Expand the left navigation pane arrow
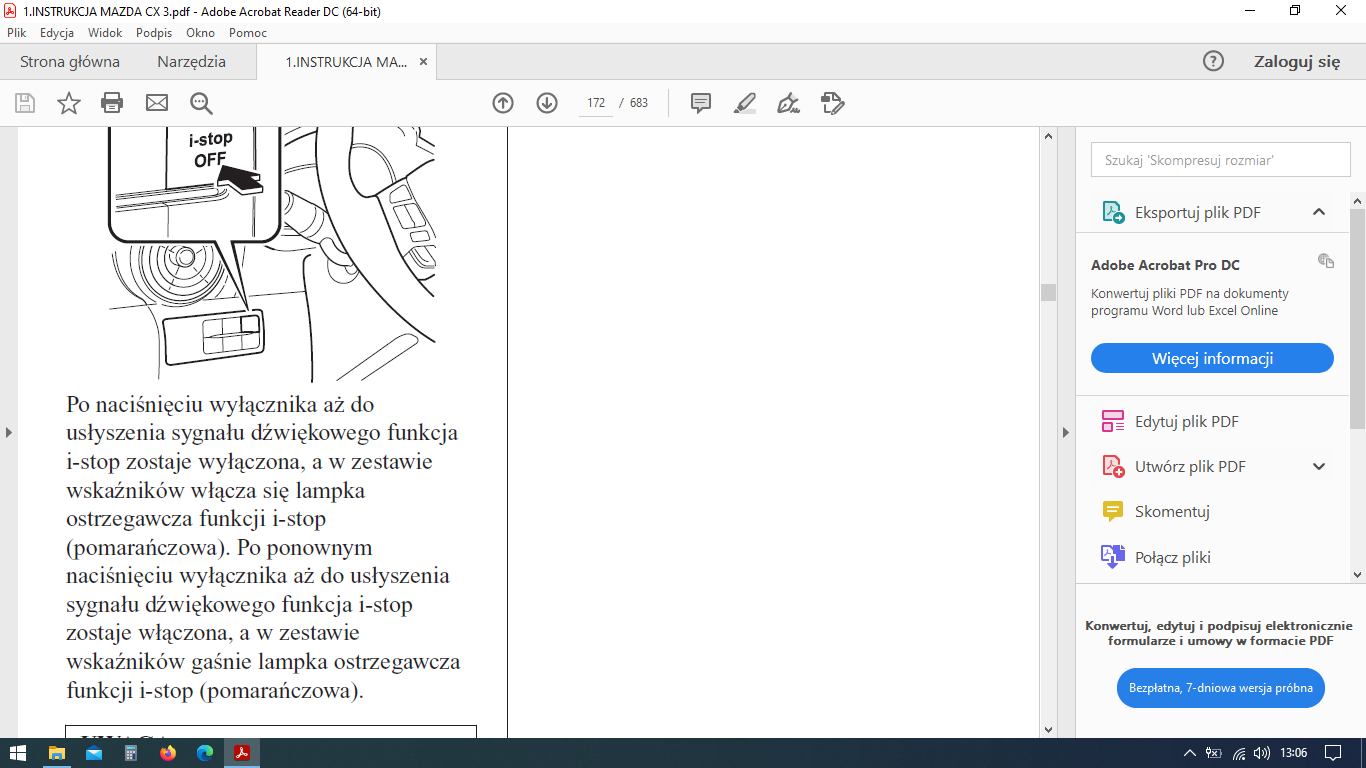The width and height of the screenshot is (1366, 768). pyautogui.click(x=9, y=432)
